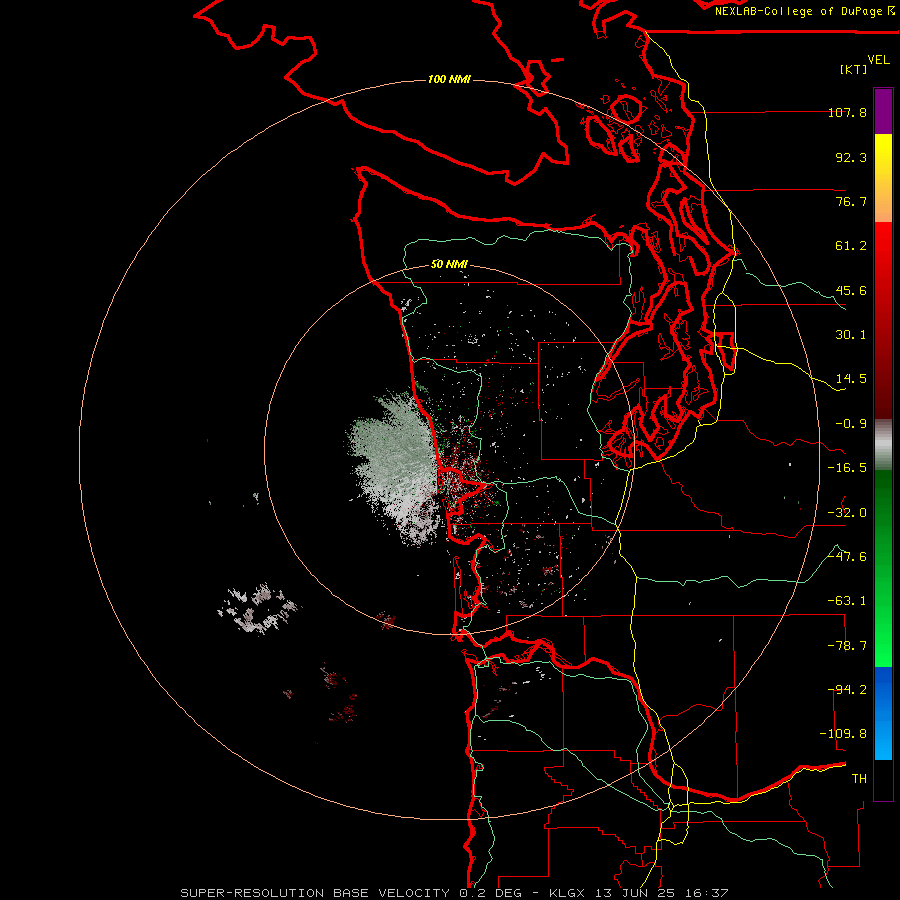Click the 30.1 velocity scale value
900x900 pixels.
tap(851, 335)
